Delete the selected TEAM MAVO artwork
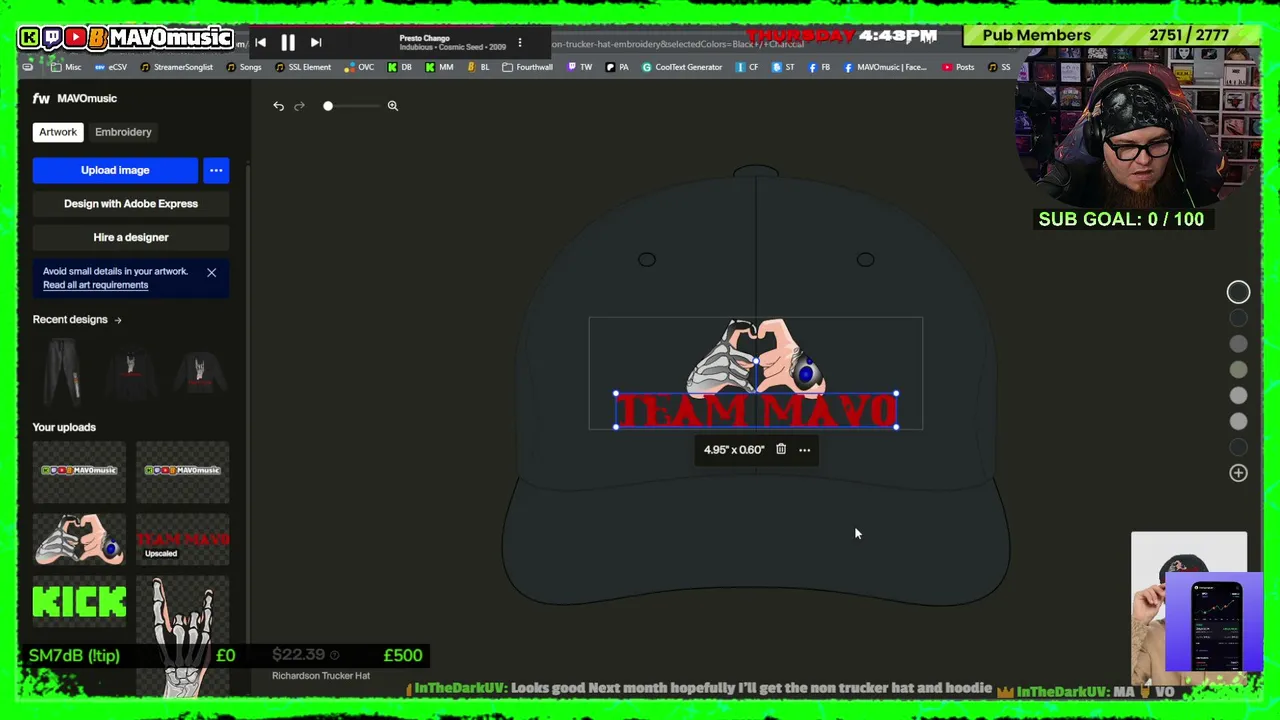1280x720 pixels. pyautogui.click(x=781, y=450)
